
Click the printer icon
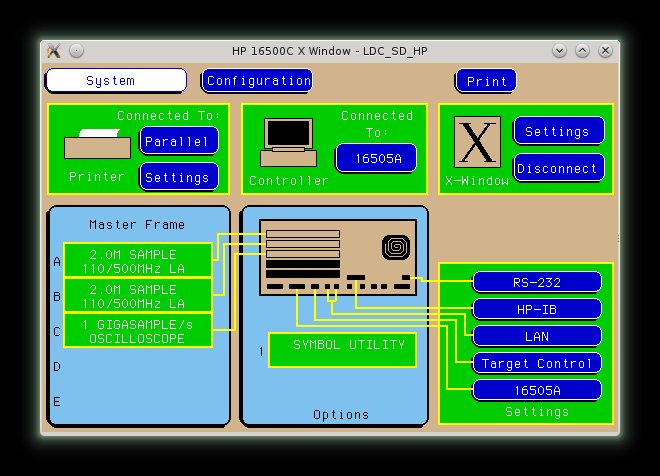(x=97, y=144)
